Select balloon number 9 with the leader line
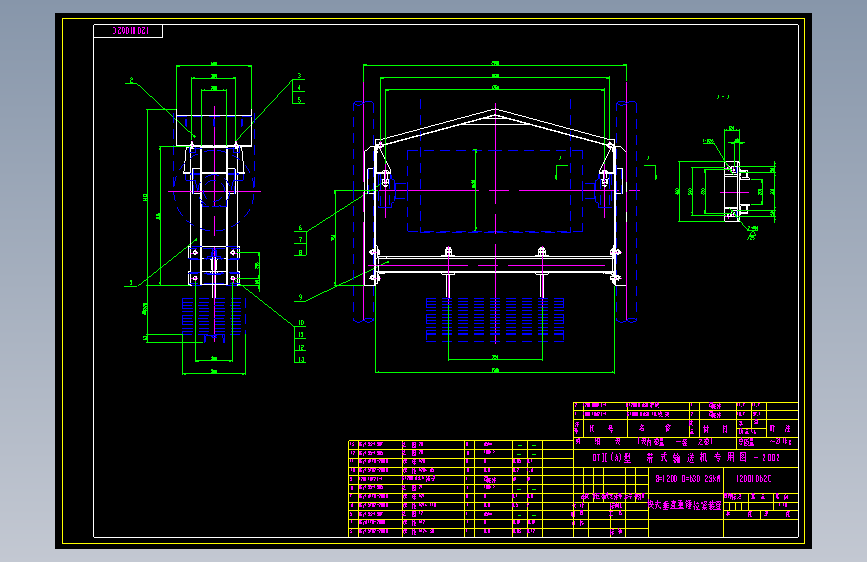 tap(300, 297)
